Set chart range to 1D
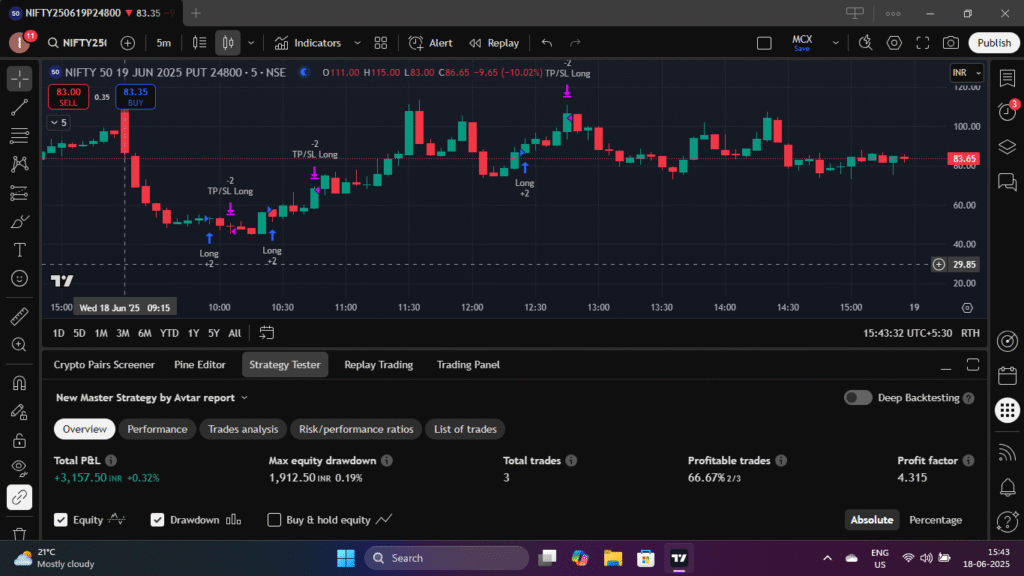 [x=59, y=333]
